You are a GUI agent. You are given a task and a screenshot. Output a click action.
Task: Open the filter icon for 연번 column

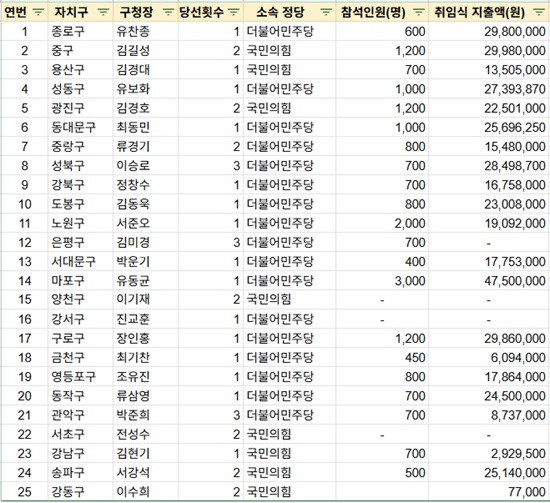(x=38, y=13)
